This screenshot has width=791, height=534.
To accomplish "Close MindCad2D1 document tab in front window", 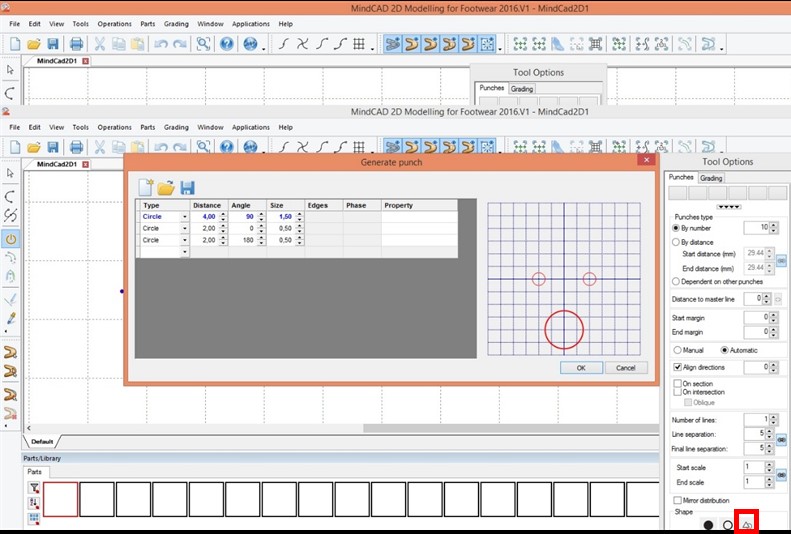I will click(86, 164).
